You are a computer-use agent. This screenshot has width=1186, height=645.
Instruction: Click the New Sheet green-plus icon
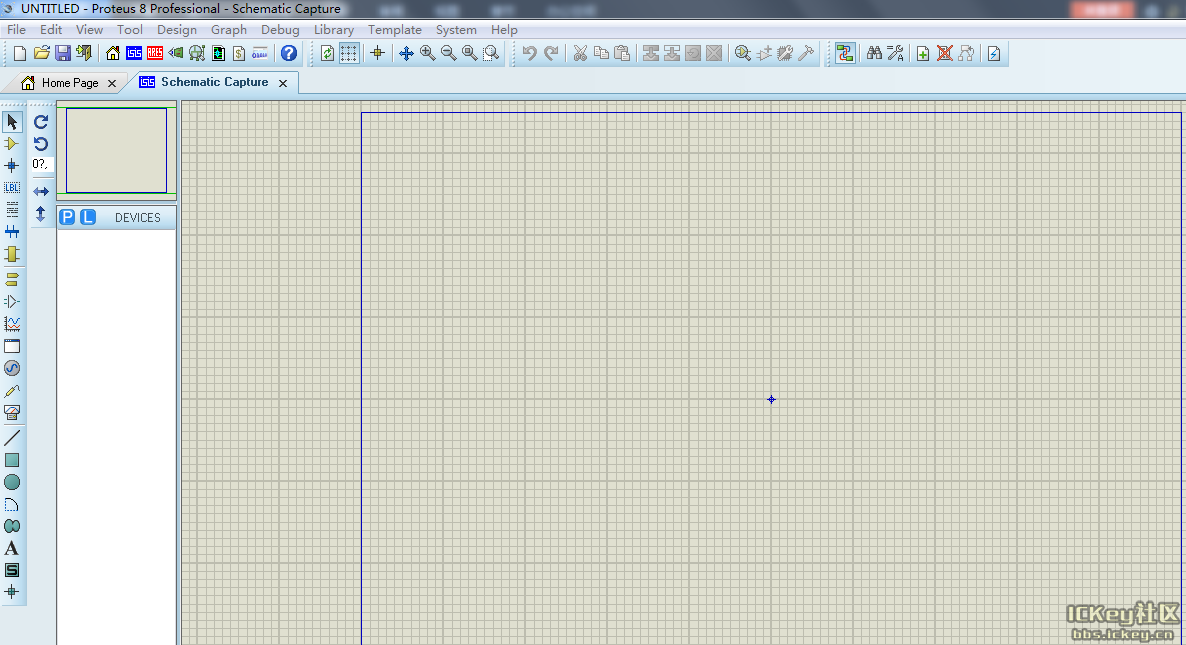point(923,53)
